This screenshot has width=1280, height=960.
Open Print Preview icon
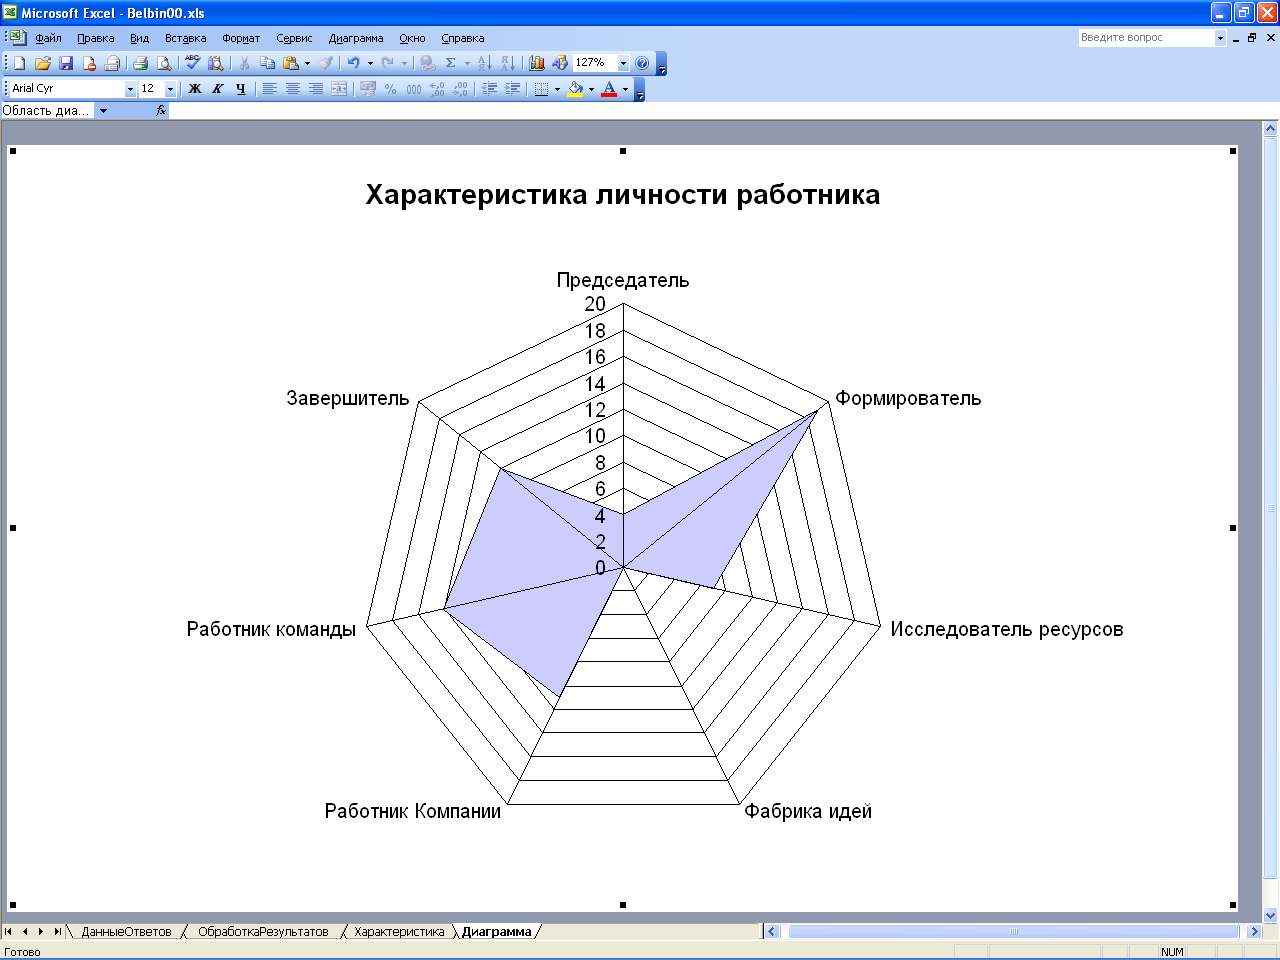click(x=164, y=63)
